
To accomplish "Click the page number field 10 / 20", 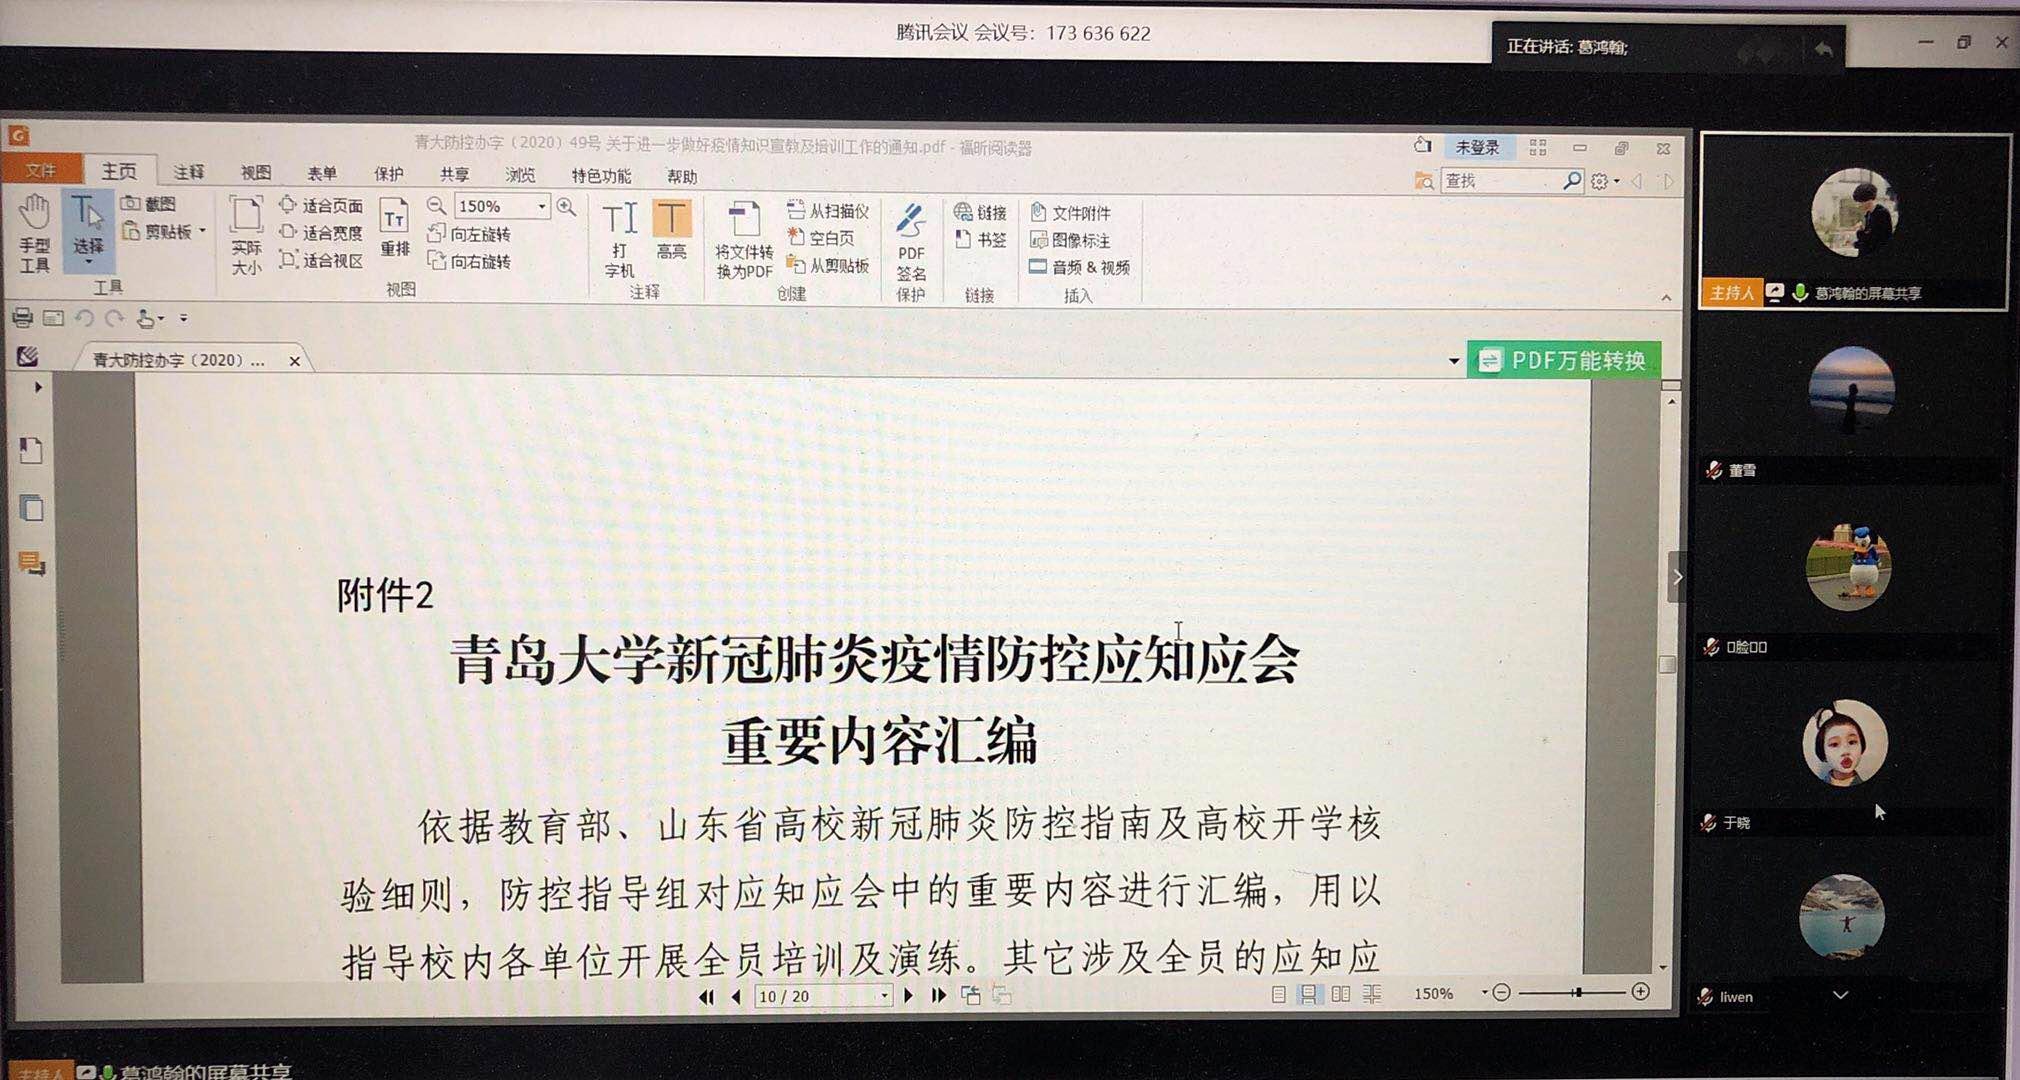I will coord(822,996).
